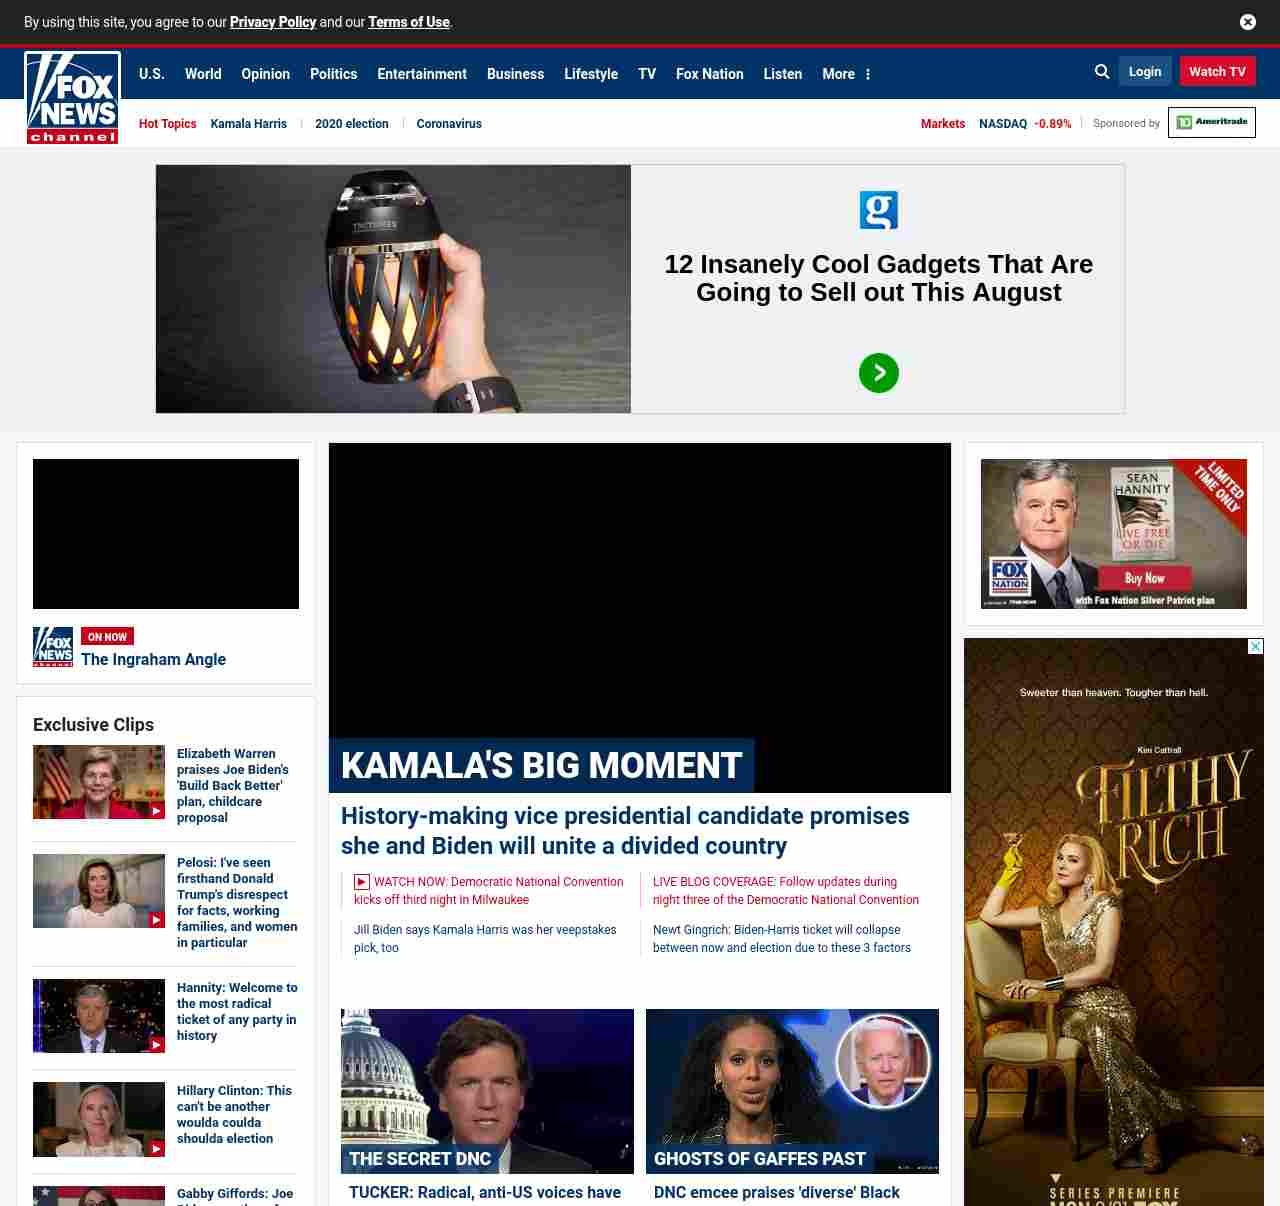Open the Kamala Harris hot topic
The image size is (1280, 1206).
[248, 124]
